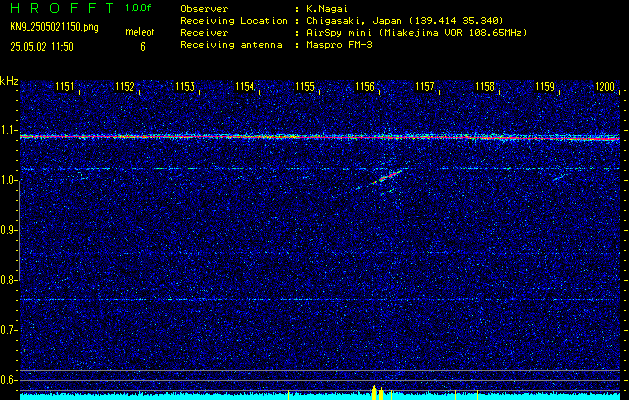Select AirSpy mini Miakejima VOR text
The height and width of the screenshot is (400, 629).
(x=416, y=33)
